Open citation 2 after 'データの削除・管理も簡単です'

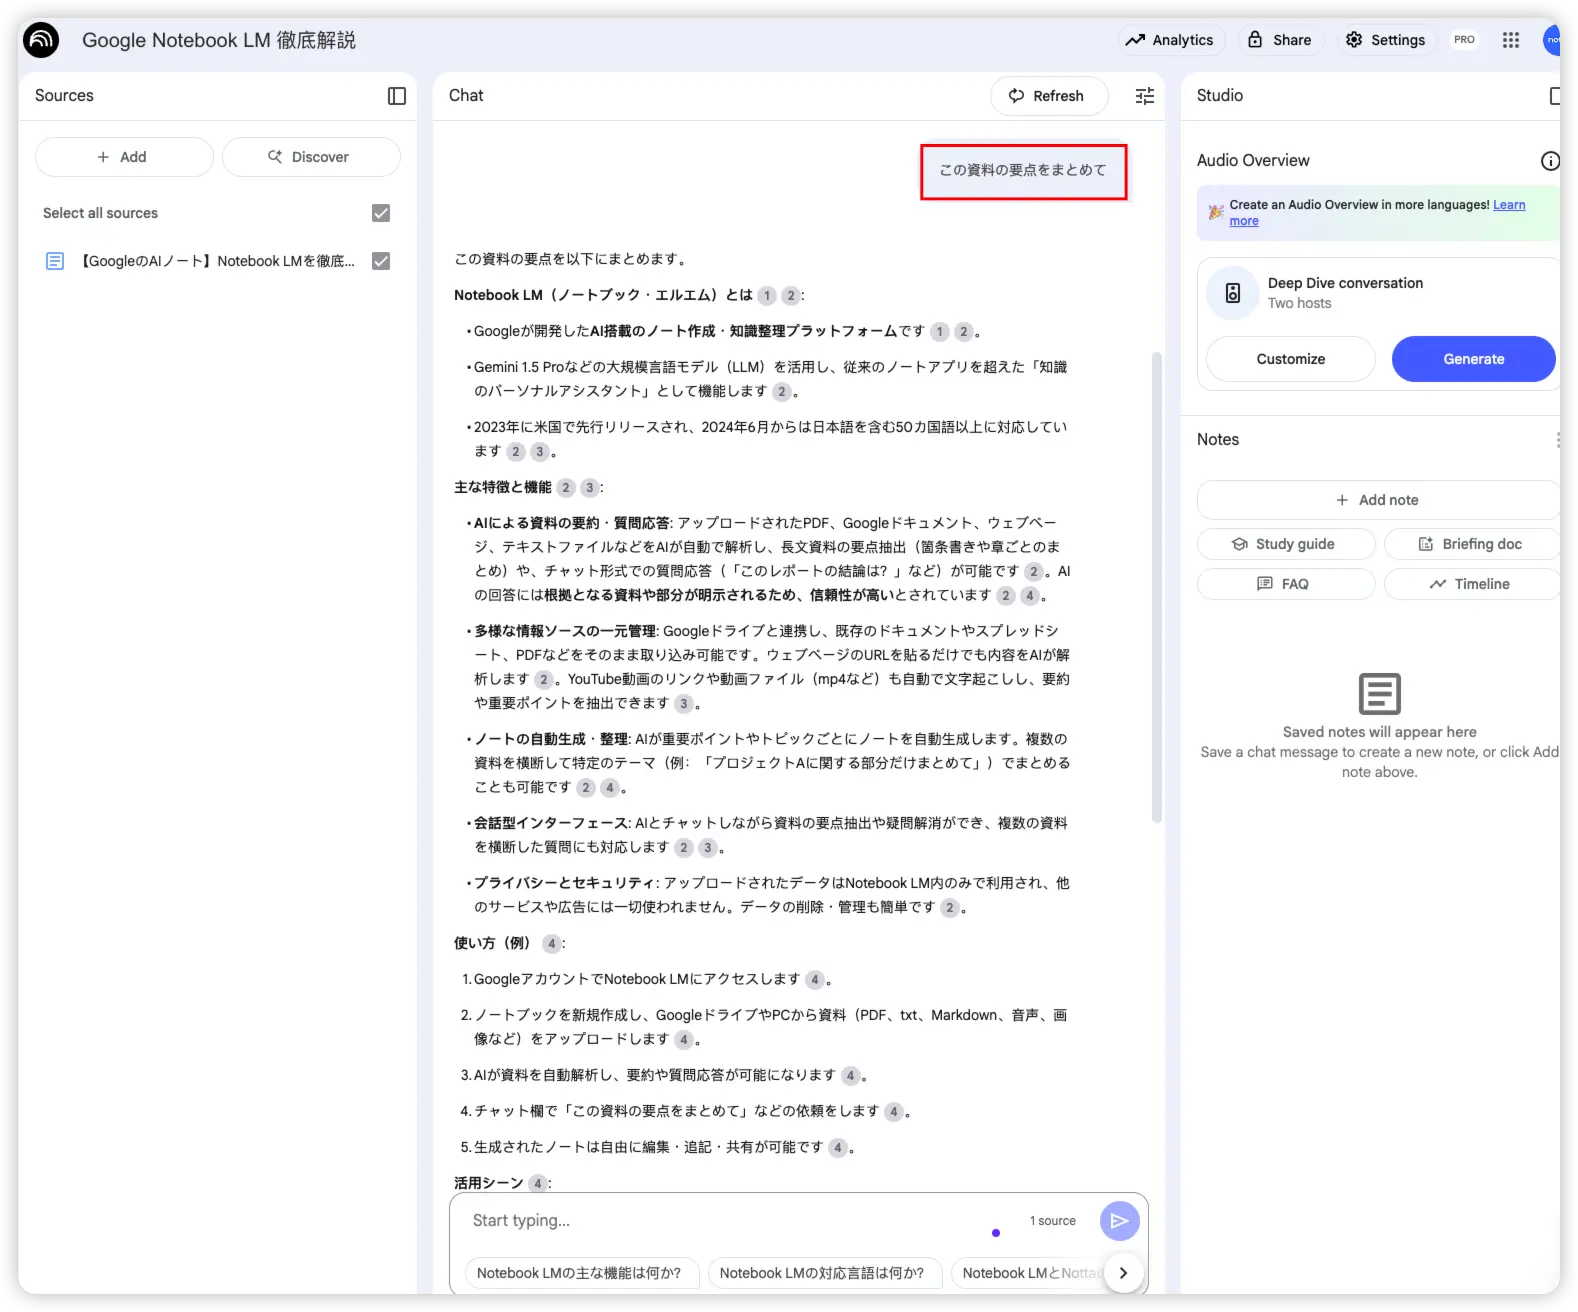point(950,908)
